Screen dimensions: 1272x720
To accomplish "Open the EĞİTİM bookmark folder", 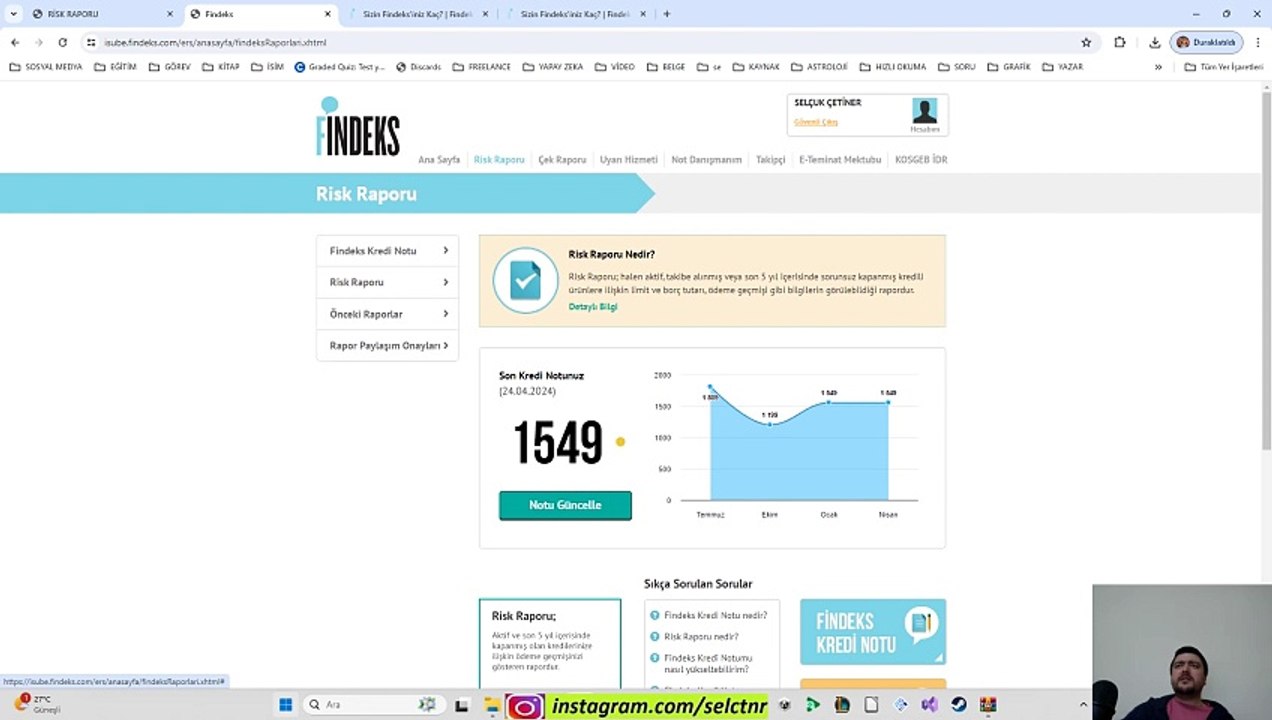I will tap(115, 67).
